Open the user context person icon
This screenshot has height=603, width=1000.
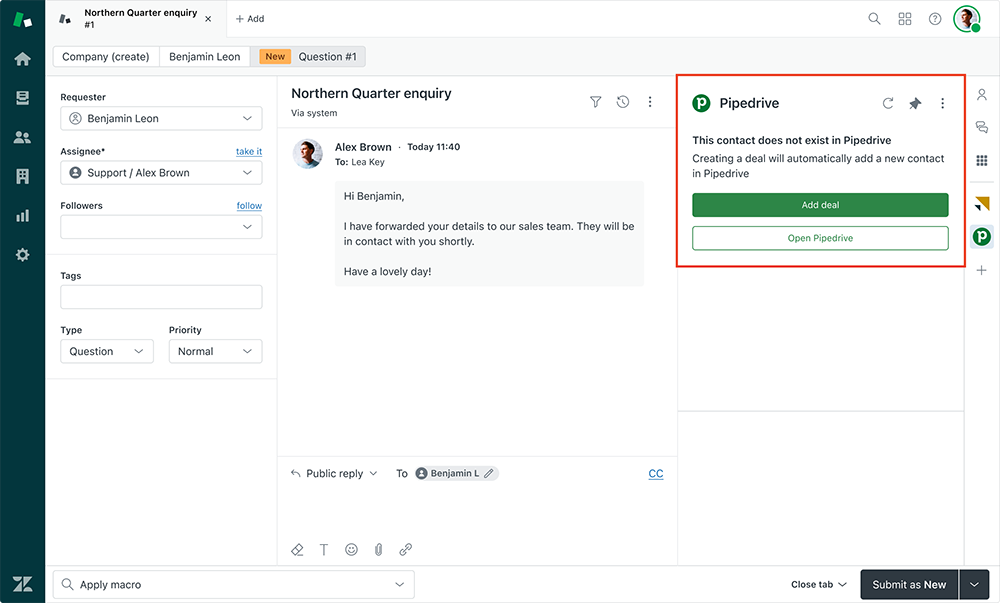coord(982,95)
